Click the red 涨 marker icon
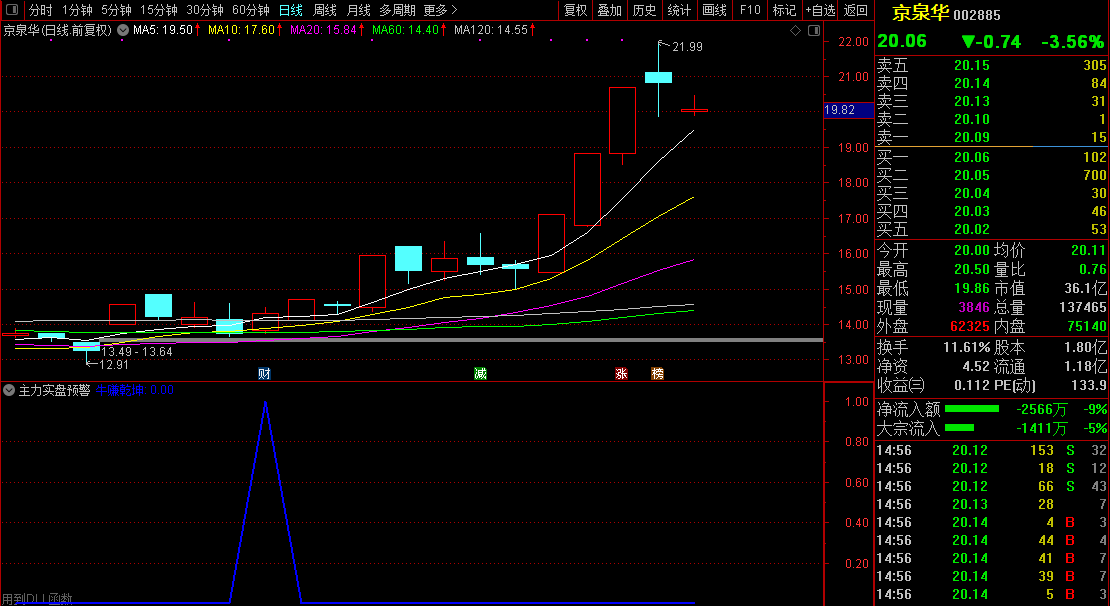Screen dimensions: 1110x606 (x=621, y=373)
